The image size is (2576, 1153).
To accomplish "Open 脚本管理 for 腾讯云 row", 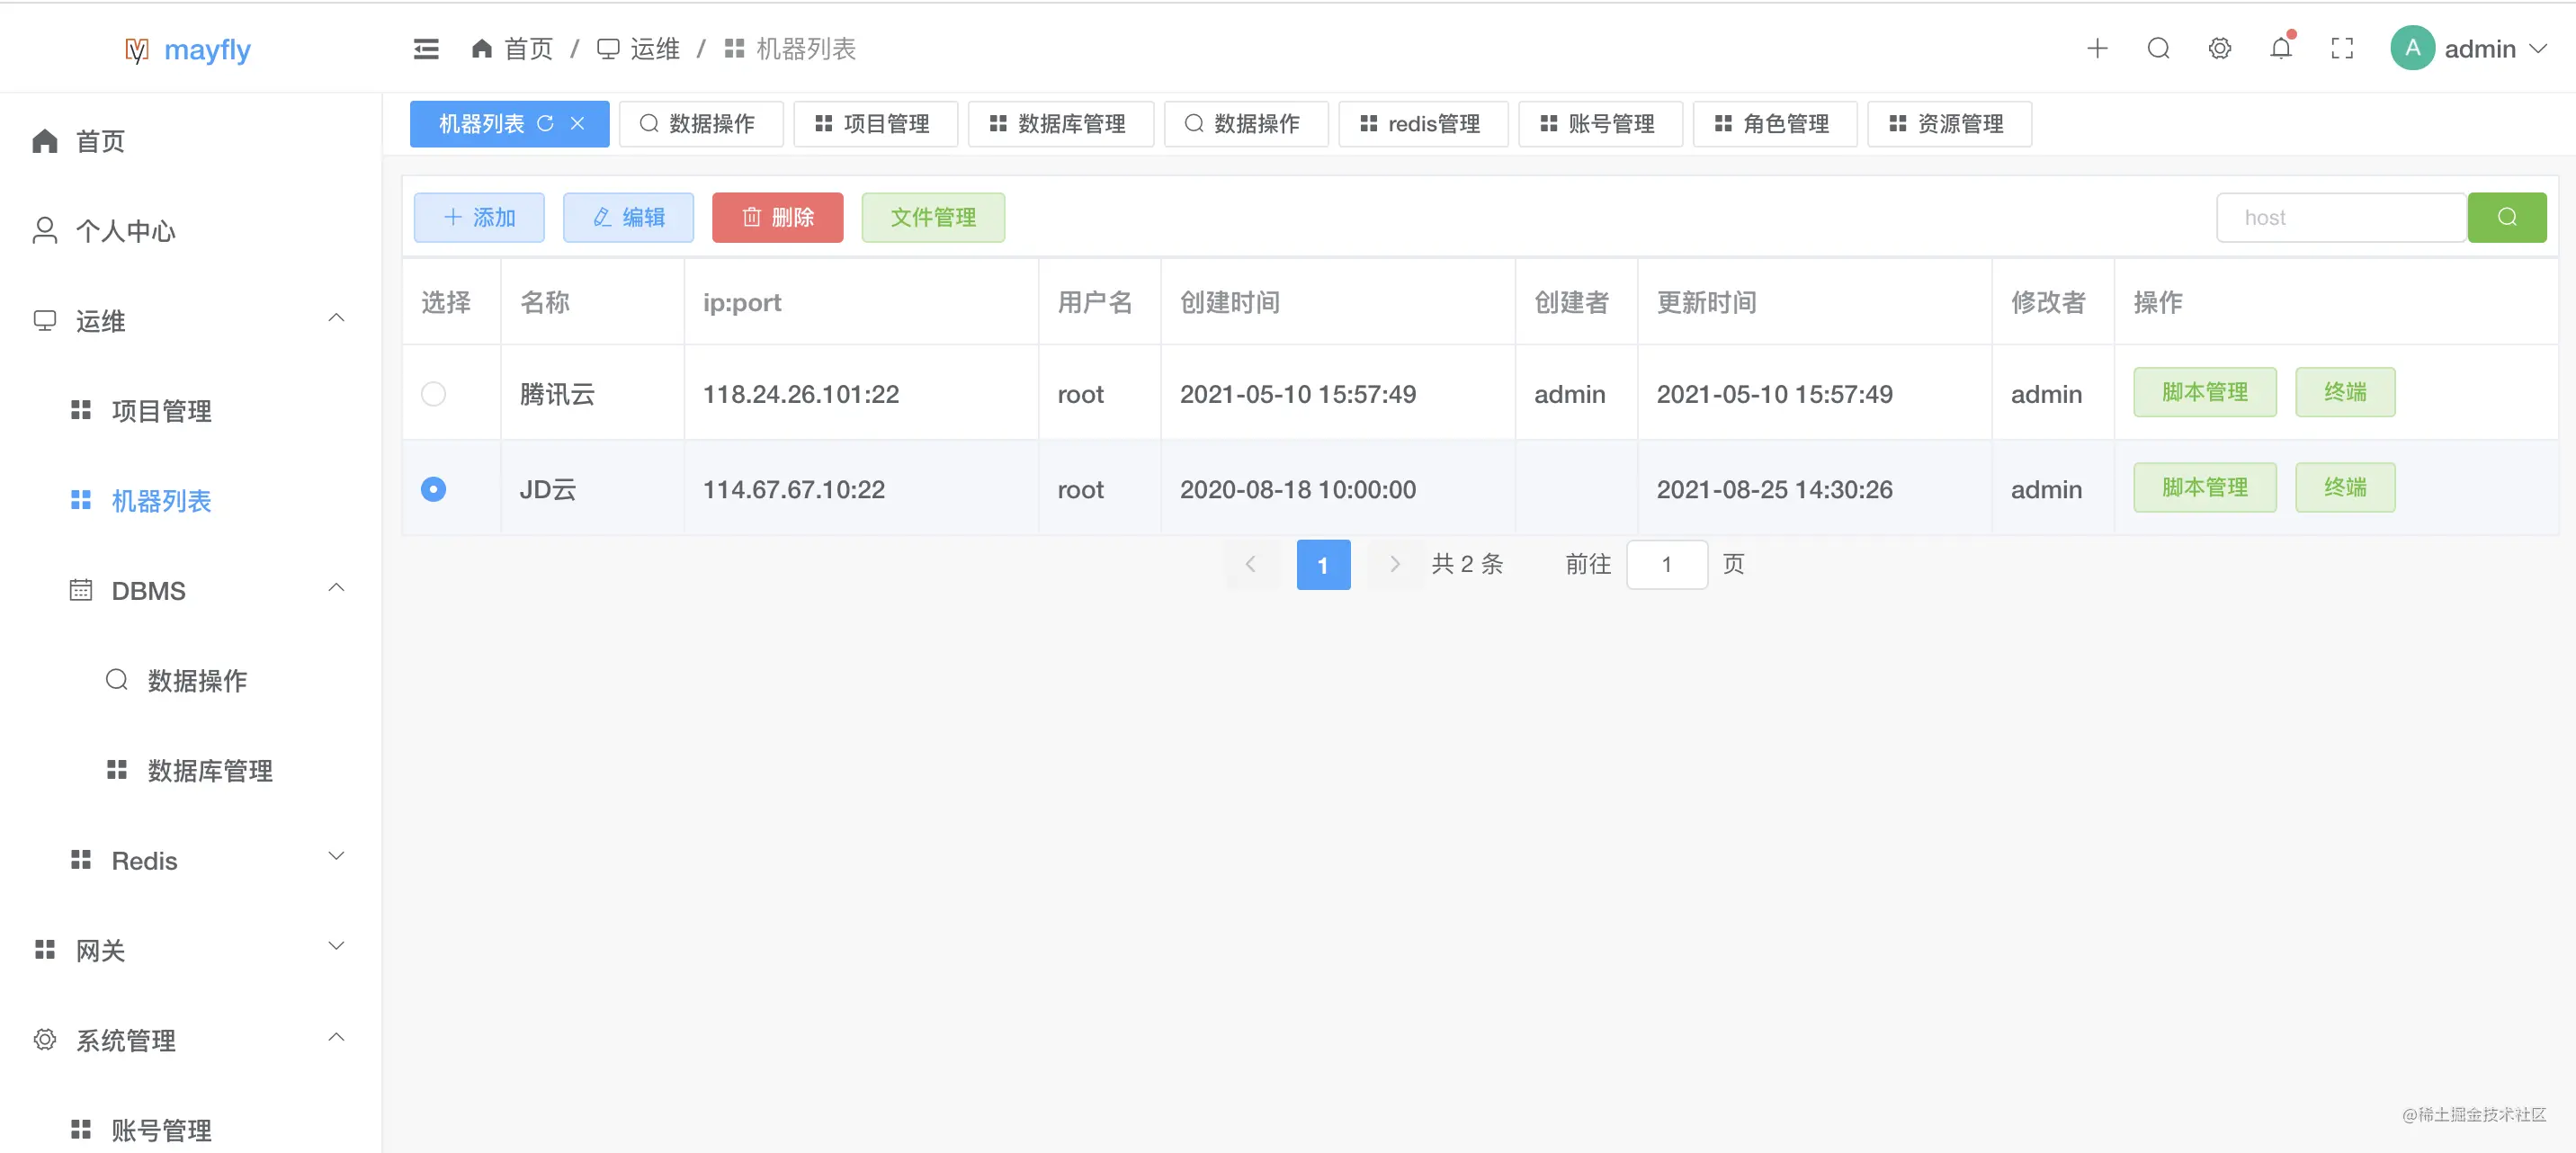I will [x=2204, y=392].
